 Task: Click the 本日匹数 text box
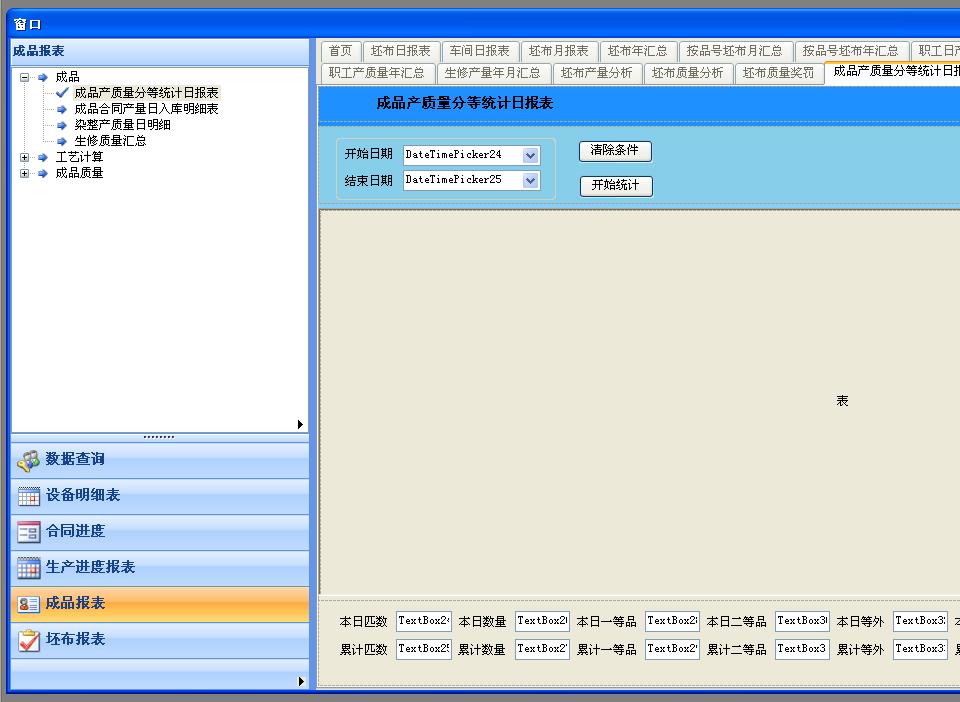tap(424, 621)
